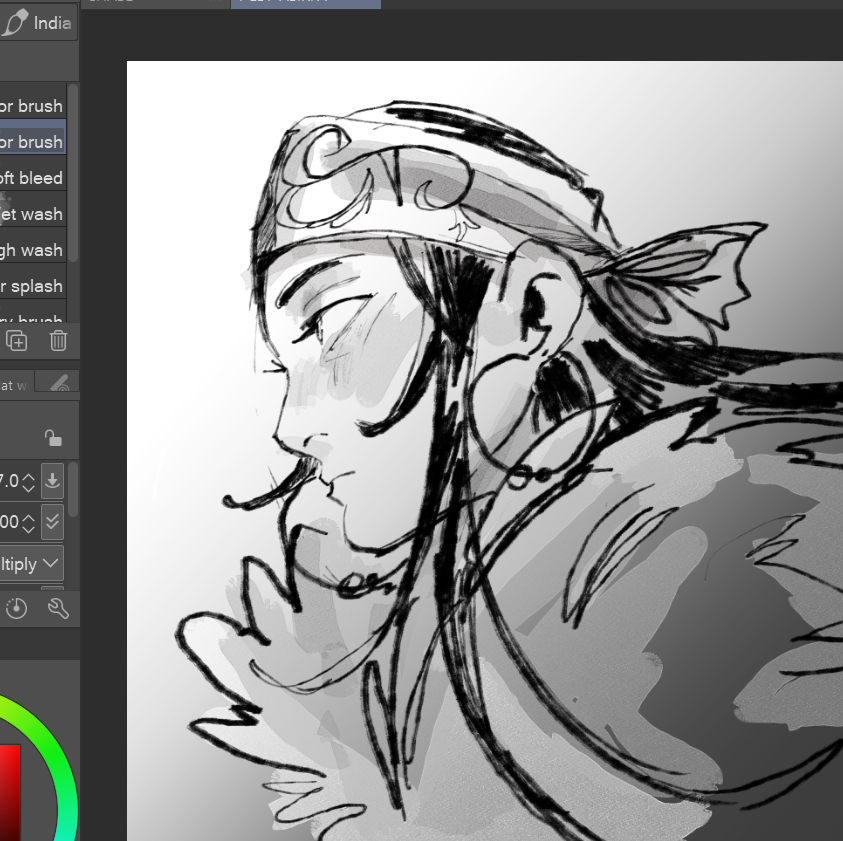Click the sub tool list scrollbar
Screen dimensions: 843x841
(73, 172)
